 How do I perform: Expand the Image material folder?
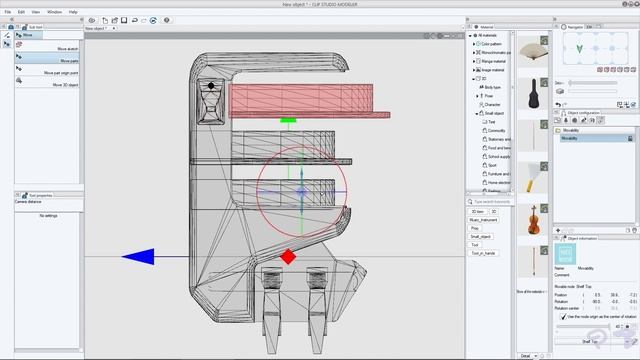point(474,70)
